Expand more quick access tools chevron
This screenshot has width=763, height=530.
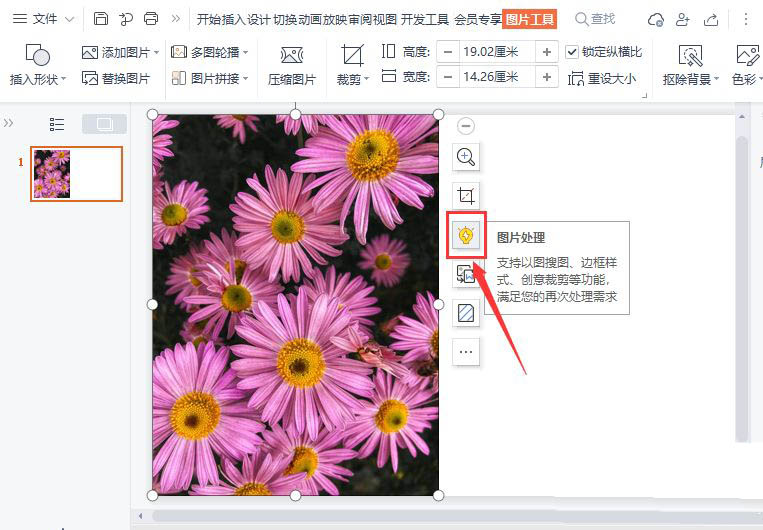pos(176,19)
